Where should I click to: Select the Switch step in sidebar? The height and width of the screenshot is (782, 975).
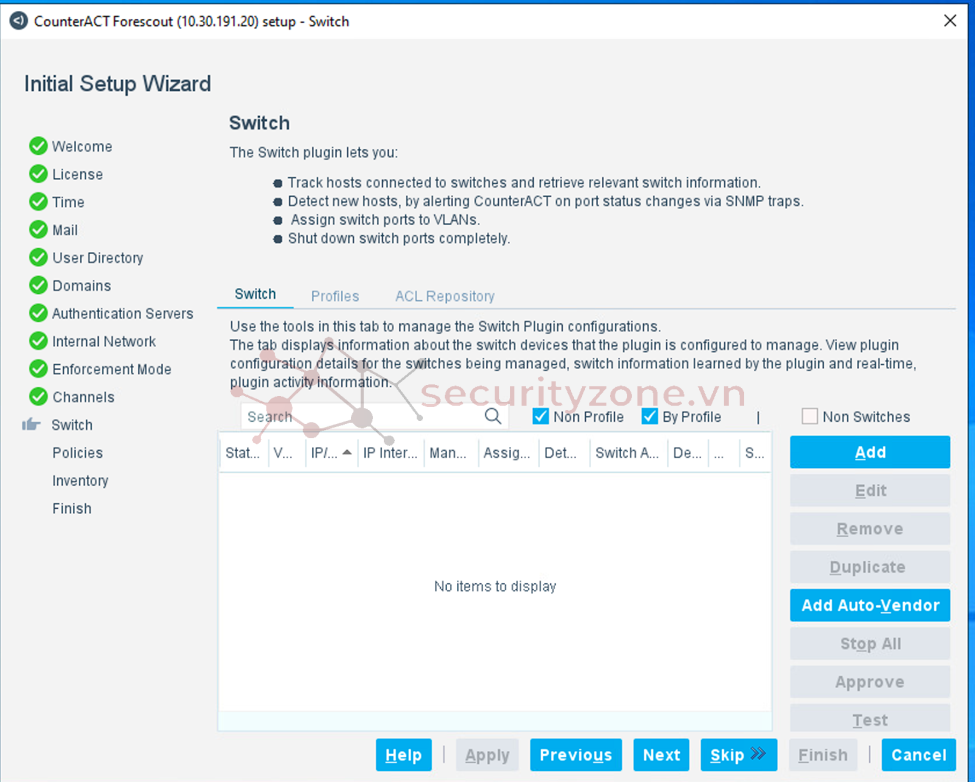[72, 425]
